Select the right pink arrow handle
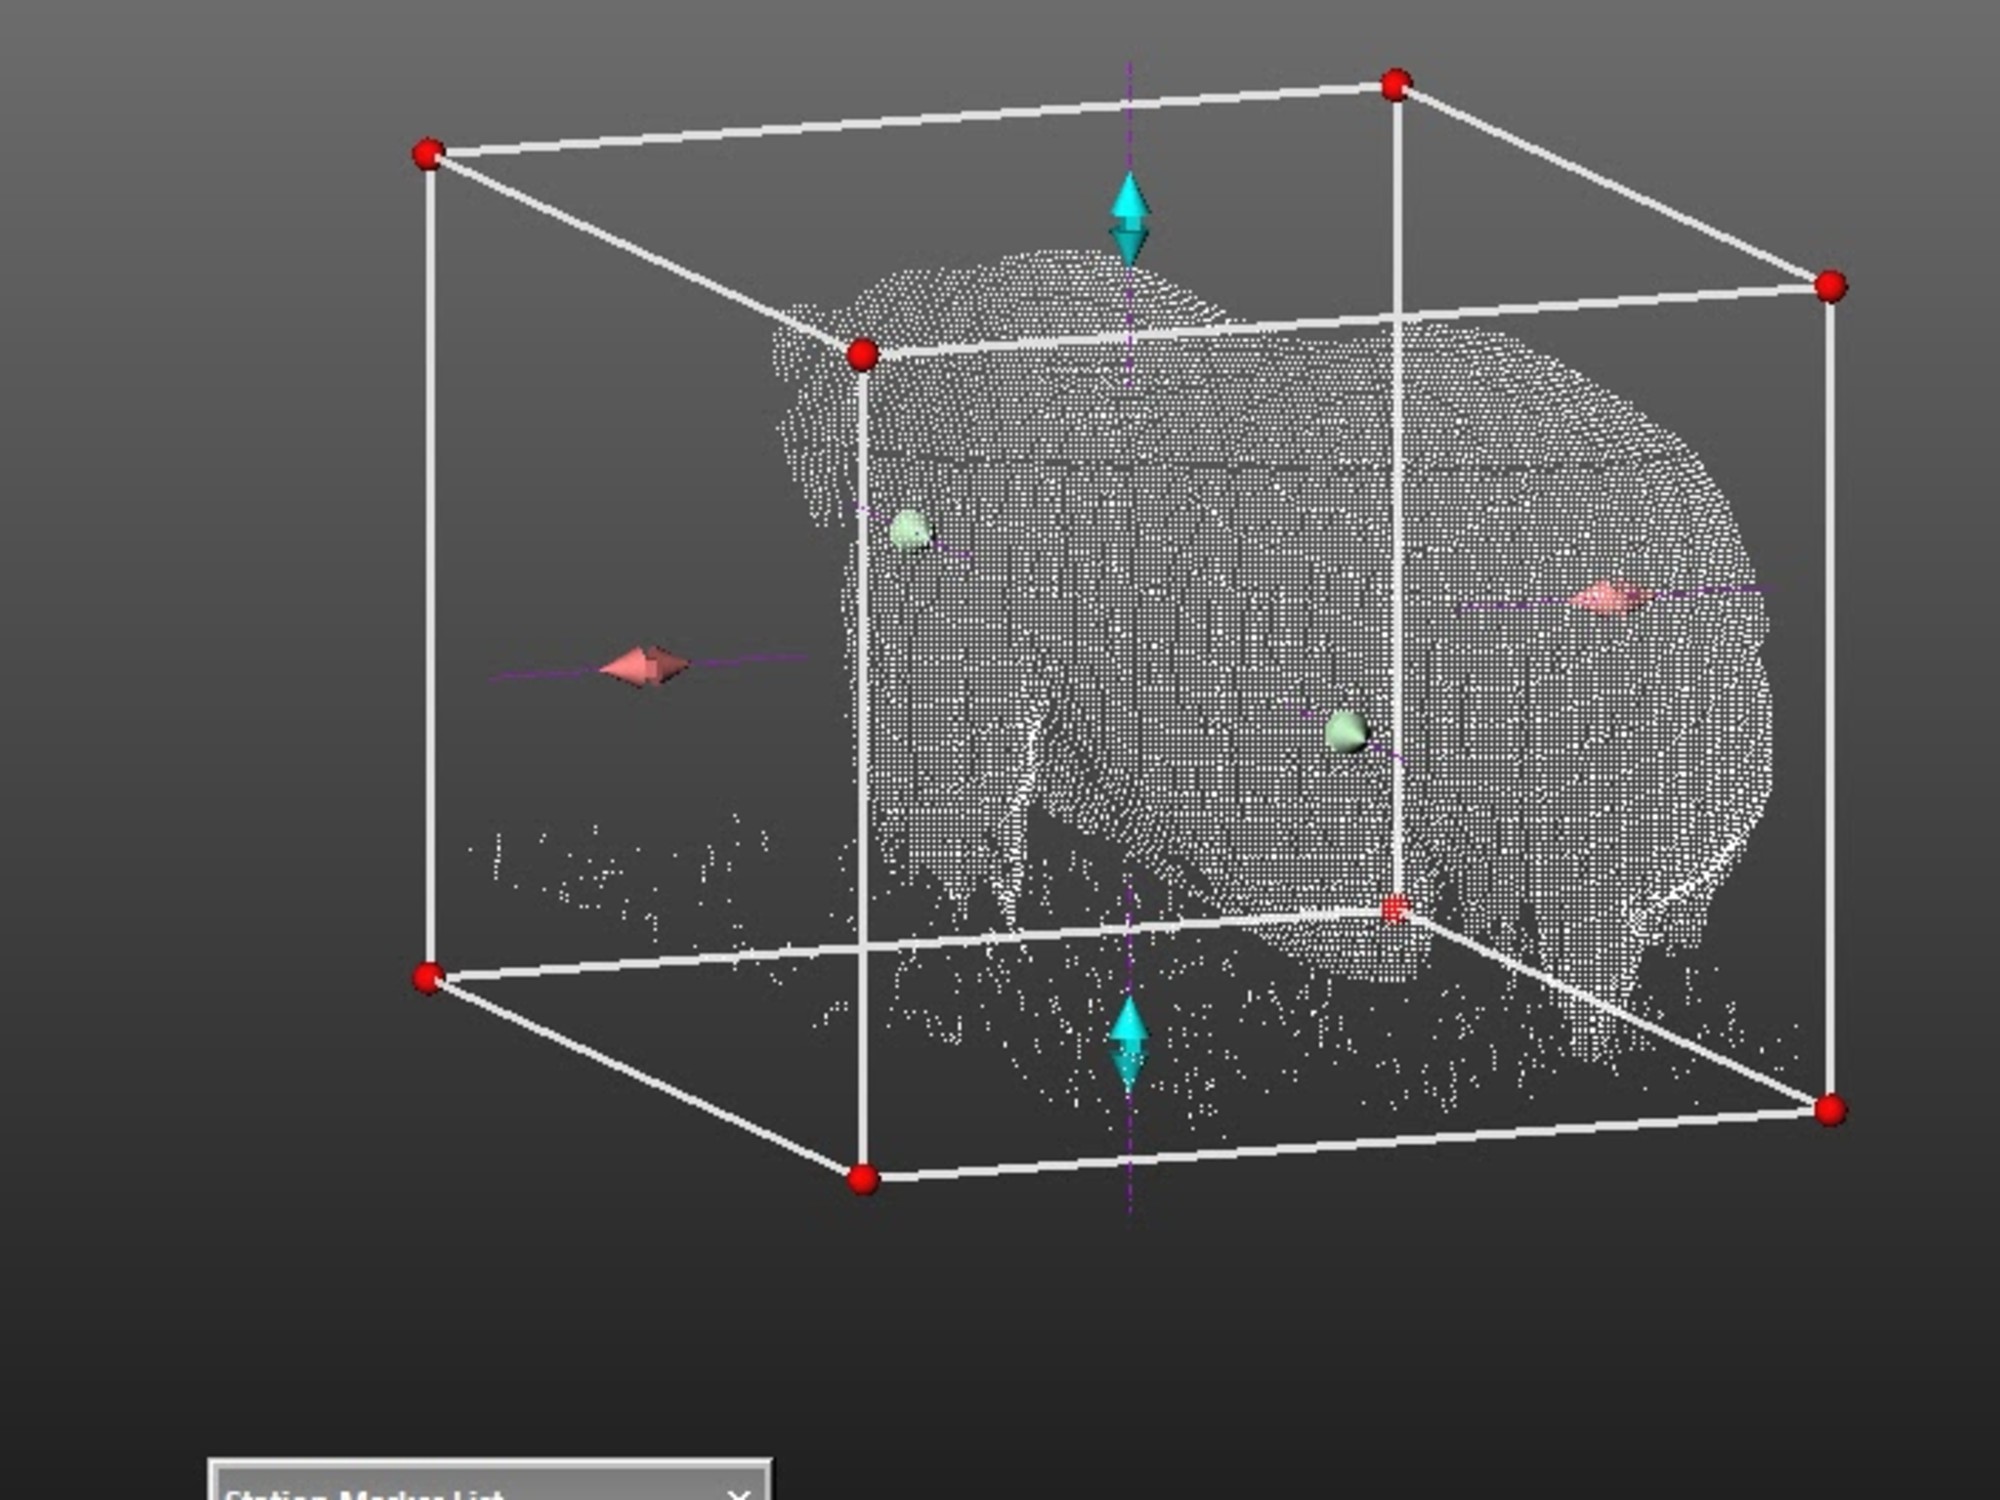 1606,598
